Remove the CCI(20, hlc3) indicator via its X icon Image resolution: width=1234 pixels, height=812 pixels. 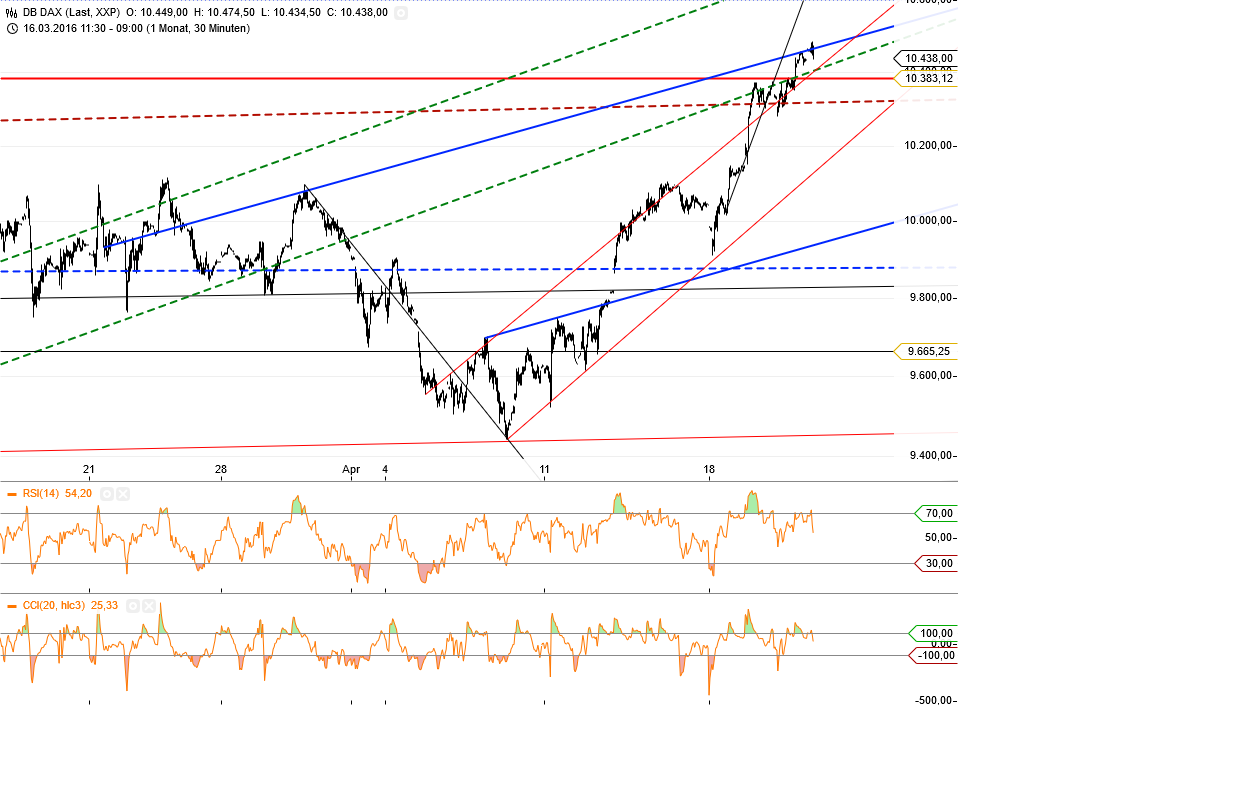[x=148, y=605]
